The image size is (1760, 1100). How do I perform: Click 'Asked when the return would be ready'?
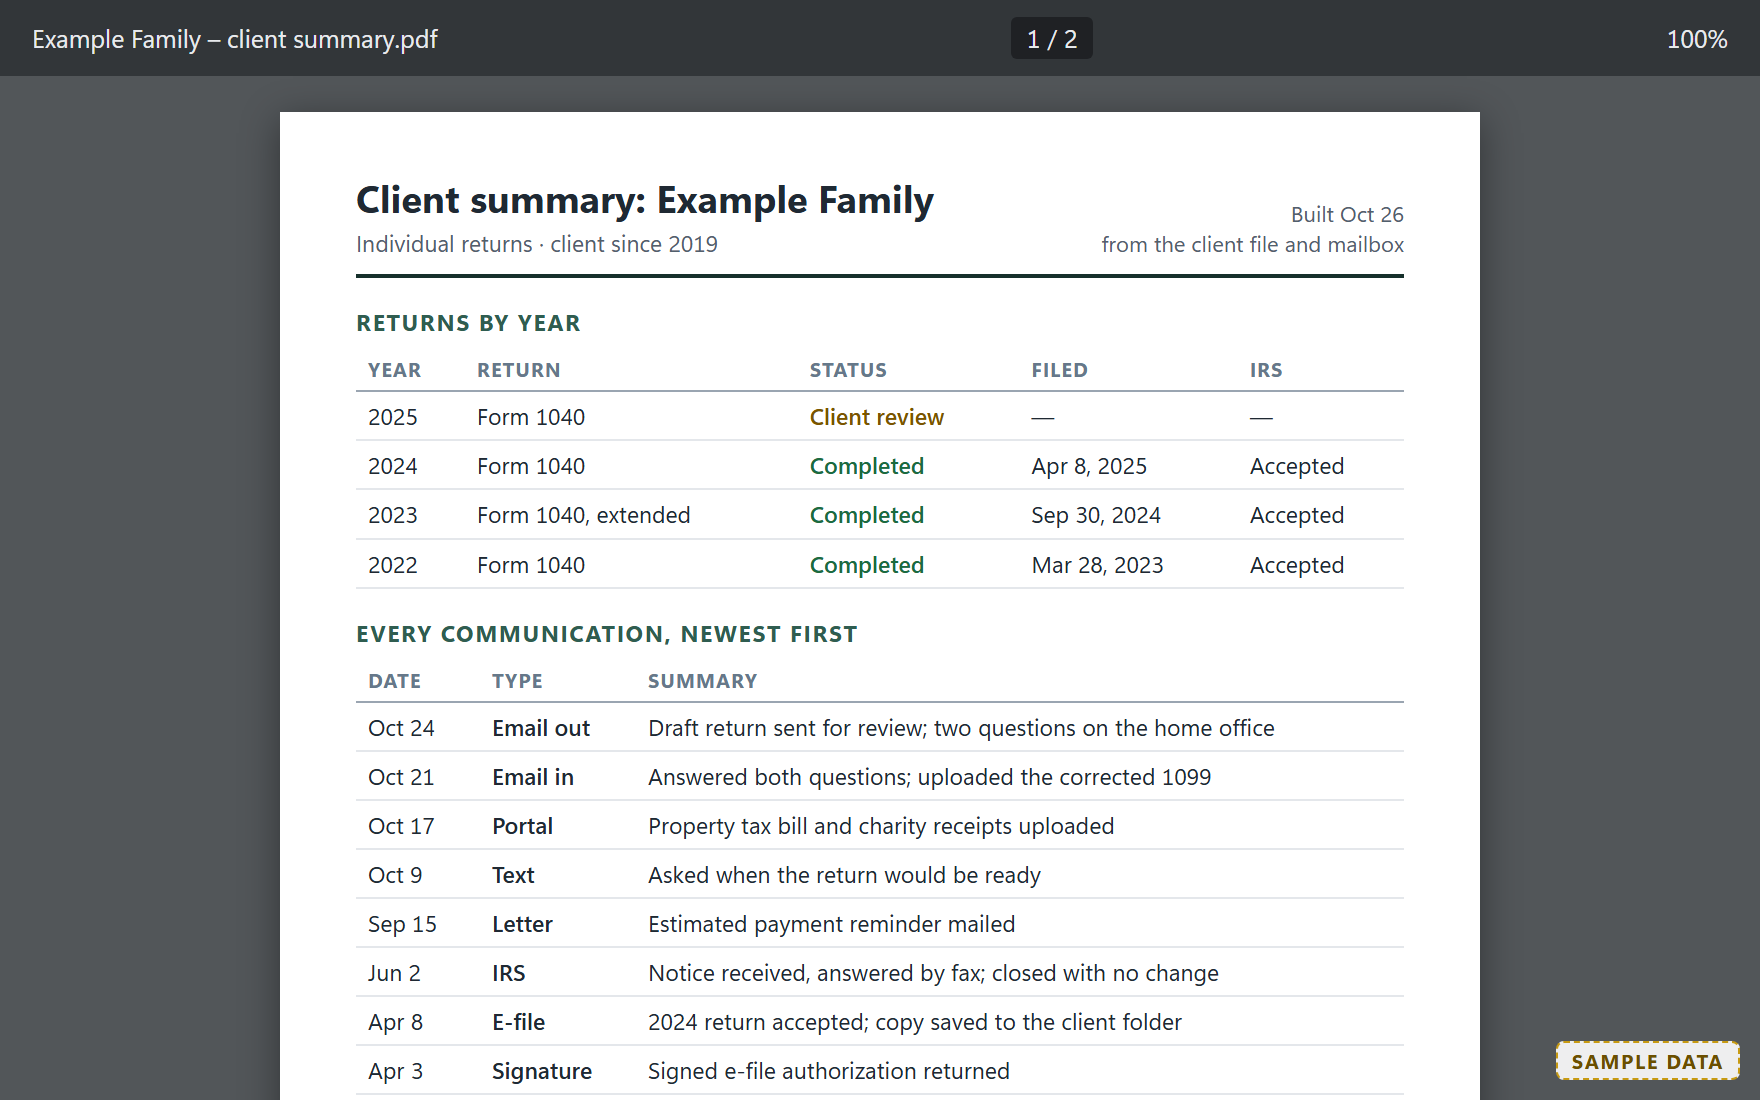pos(844,875)
